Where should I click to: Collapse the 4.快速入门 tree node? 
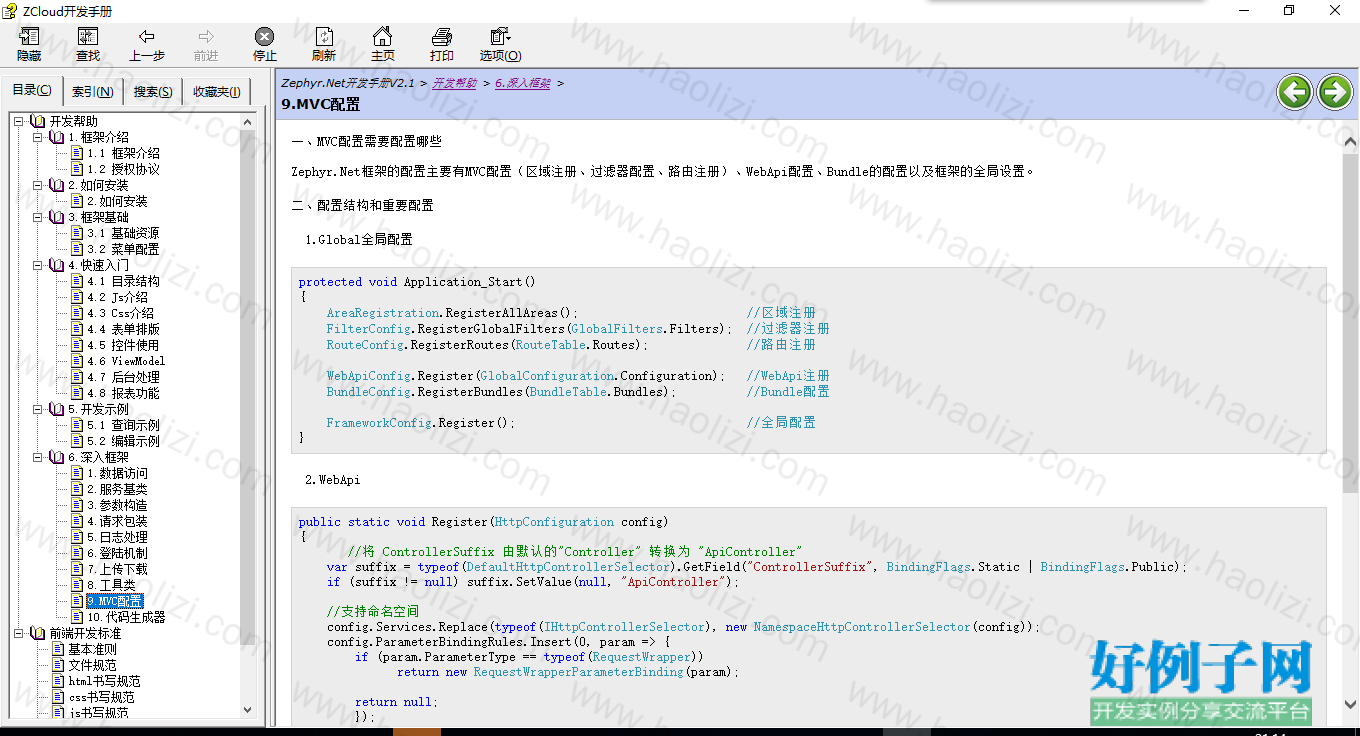coord(38,265)
